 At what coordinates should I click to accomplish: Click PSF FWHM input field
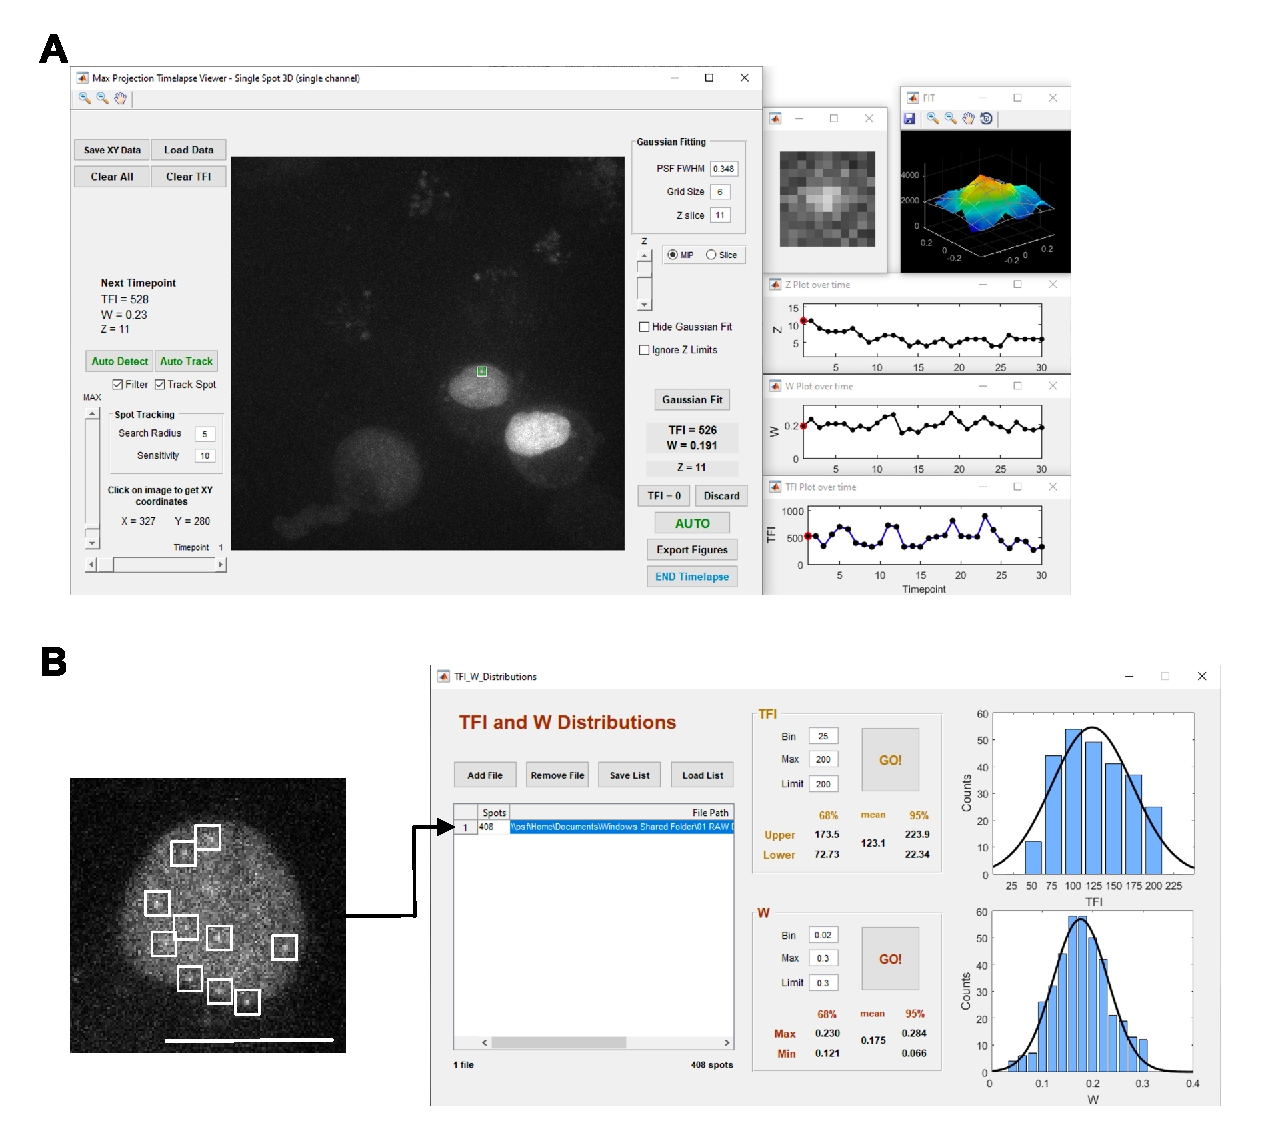724,169
